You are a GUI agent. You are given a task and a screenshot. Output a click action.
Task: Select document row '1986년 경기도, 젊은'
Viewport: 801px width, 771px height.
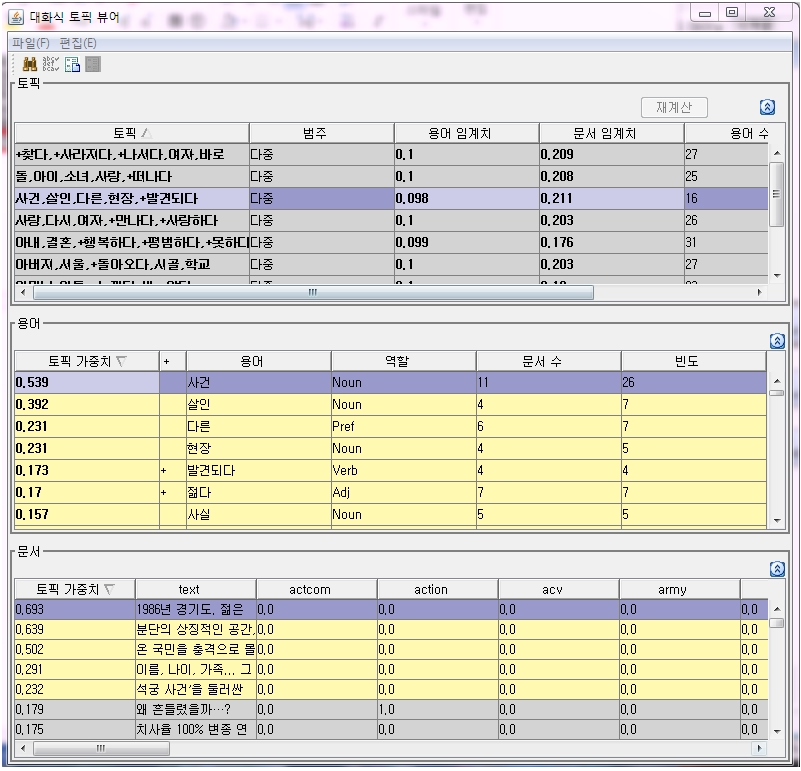[x=391, y=609]
